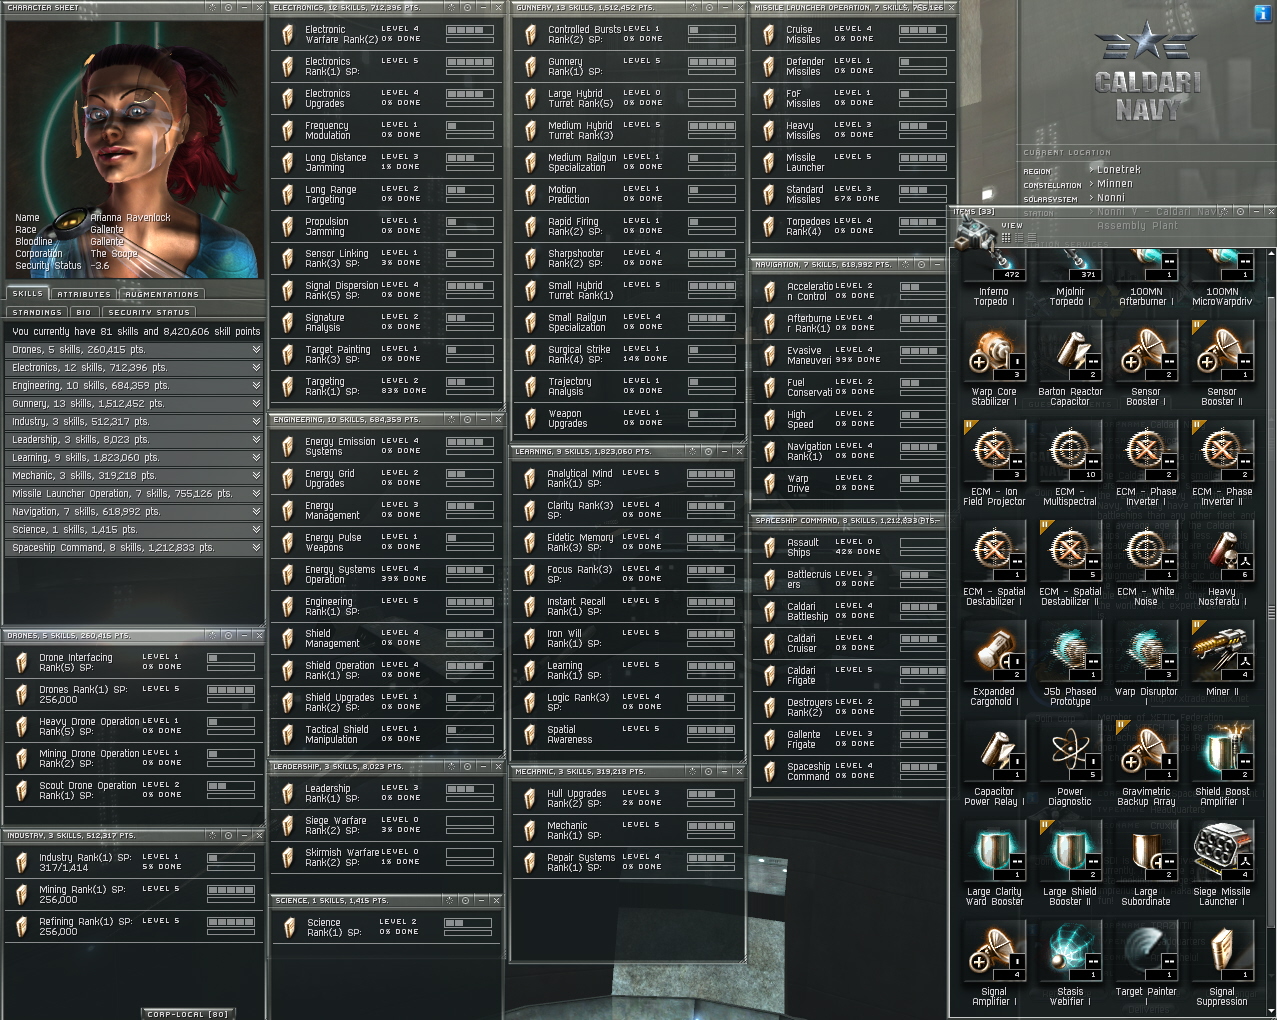Select the Shield Management skill row
Viewport: 1277px width, 1020px height.
pos(385,638)
